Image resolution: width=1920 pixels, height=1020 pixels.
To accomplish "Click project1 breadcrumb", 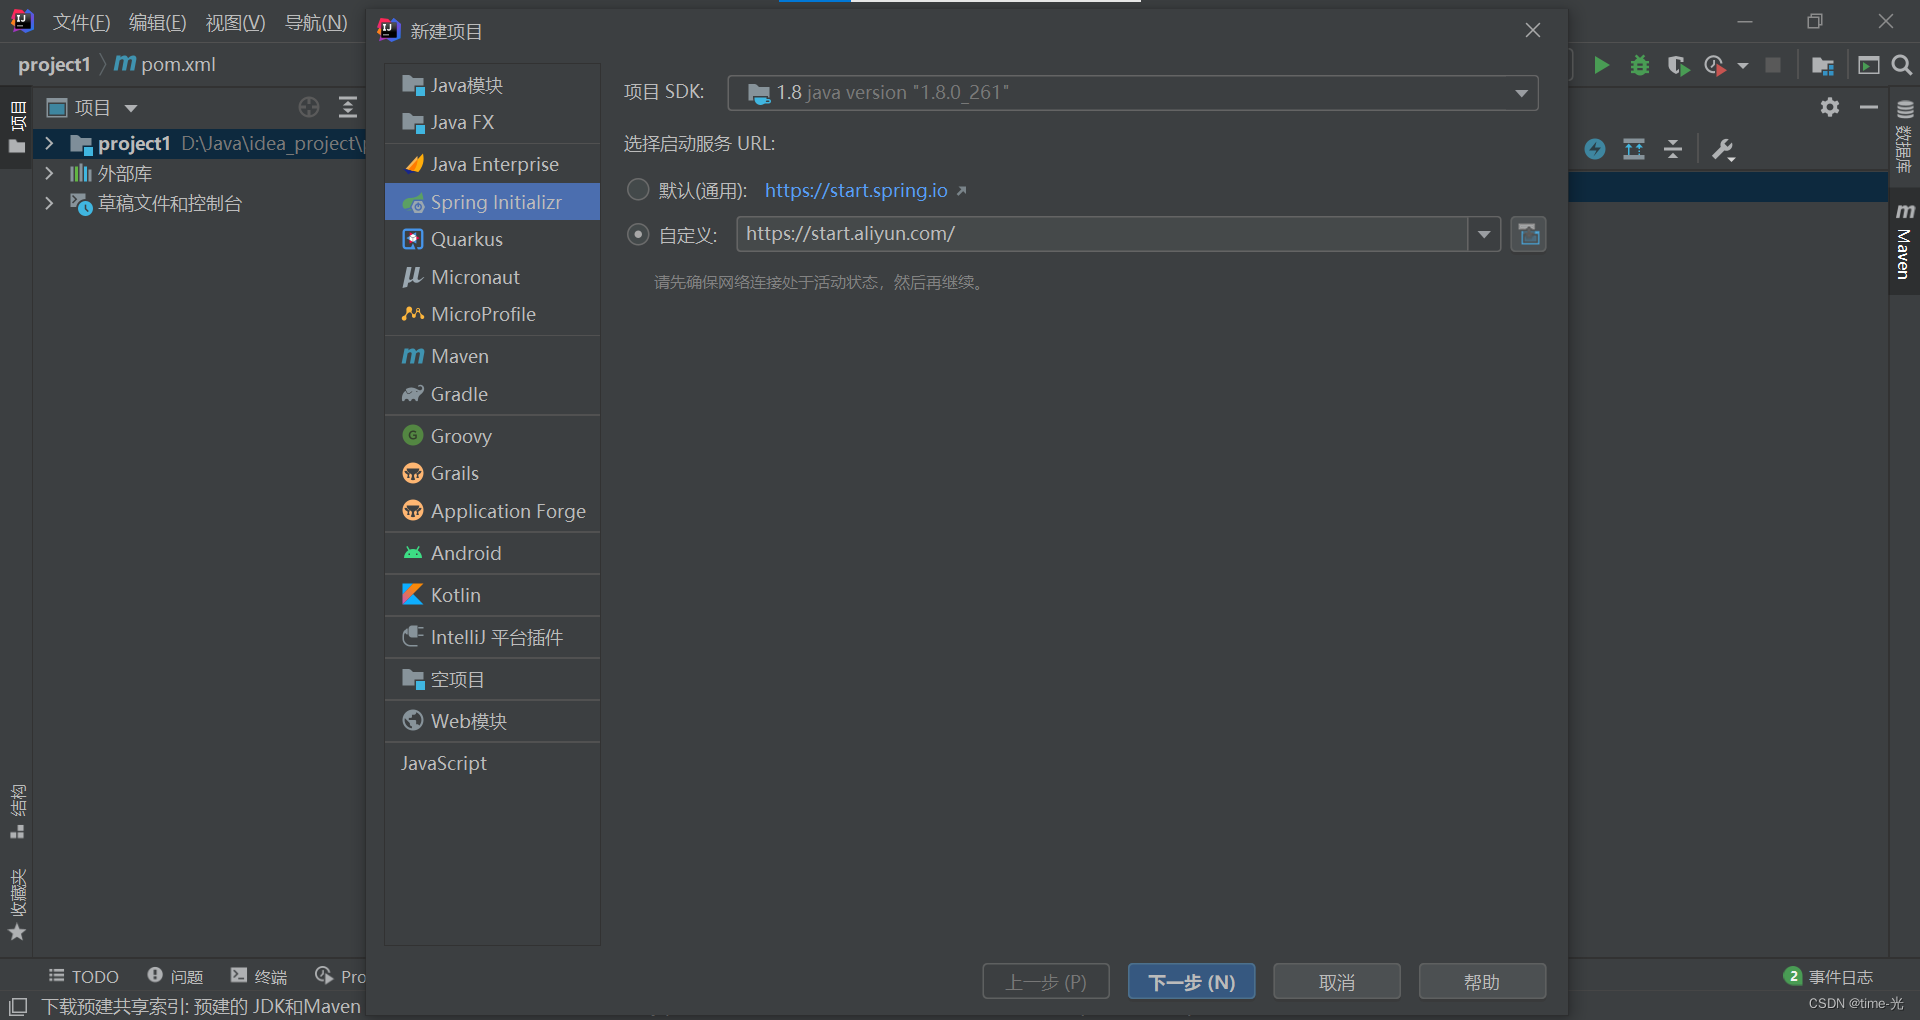I will (54, 64).
